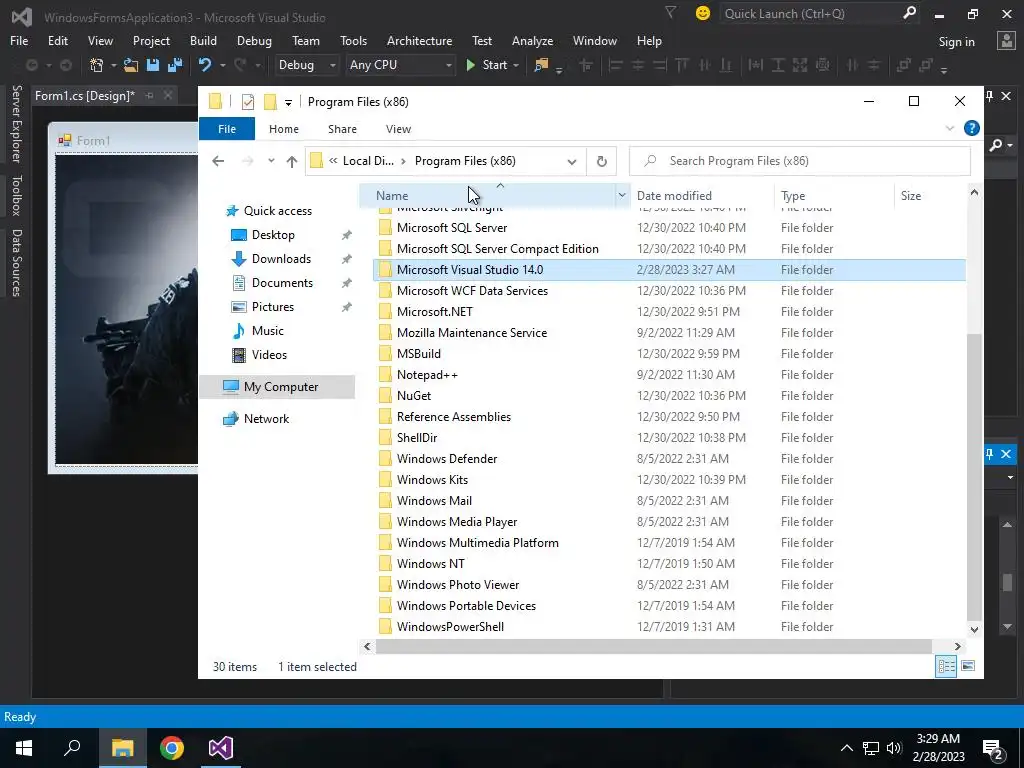Open the Name column filter dropdown
1024x768 pixels.
(622, 195)
